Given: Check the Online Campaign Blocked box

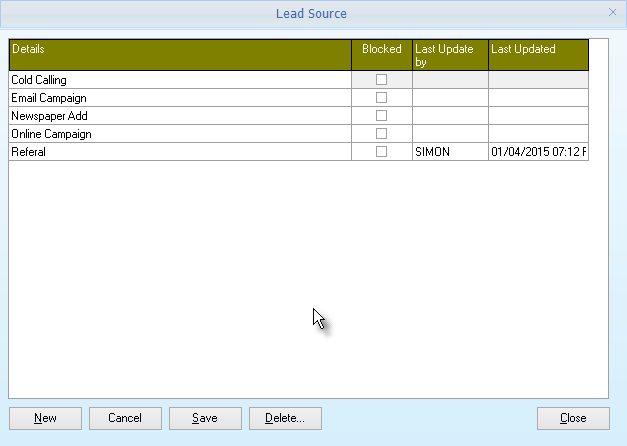Looking at the screenshot, I should click(381, 133).
